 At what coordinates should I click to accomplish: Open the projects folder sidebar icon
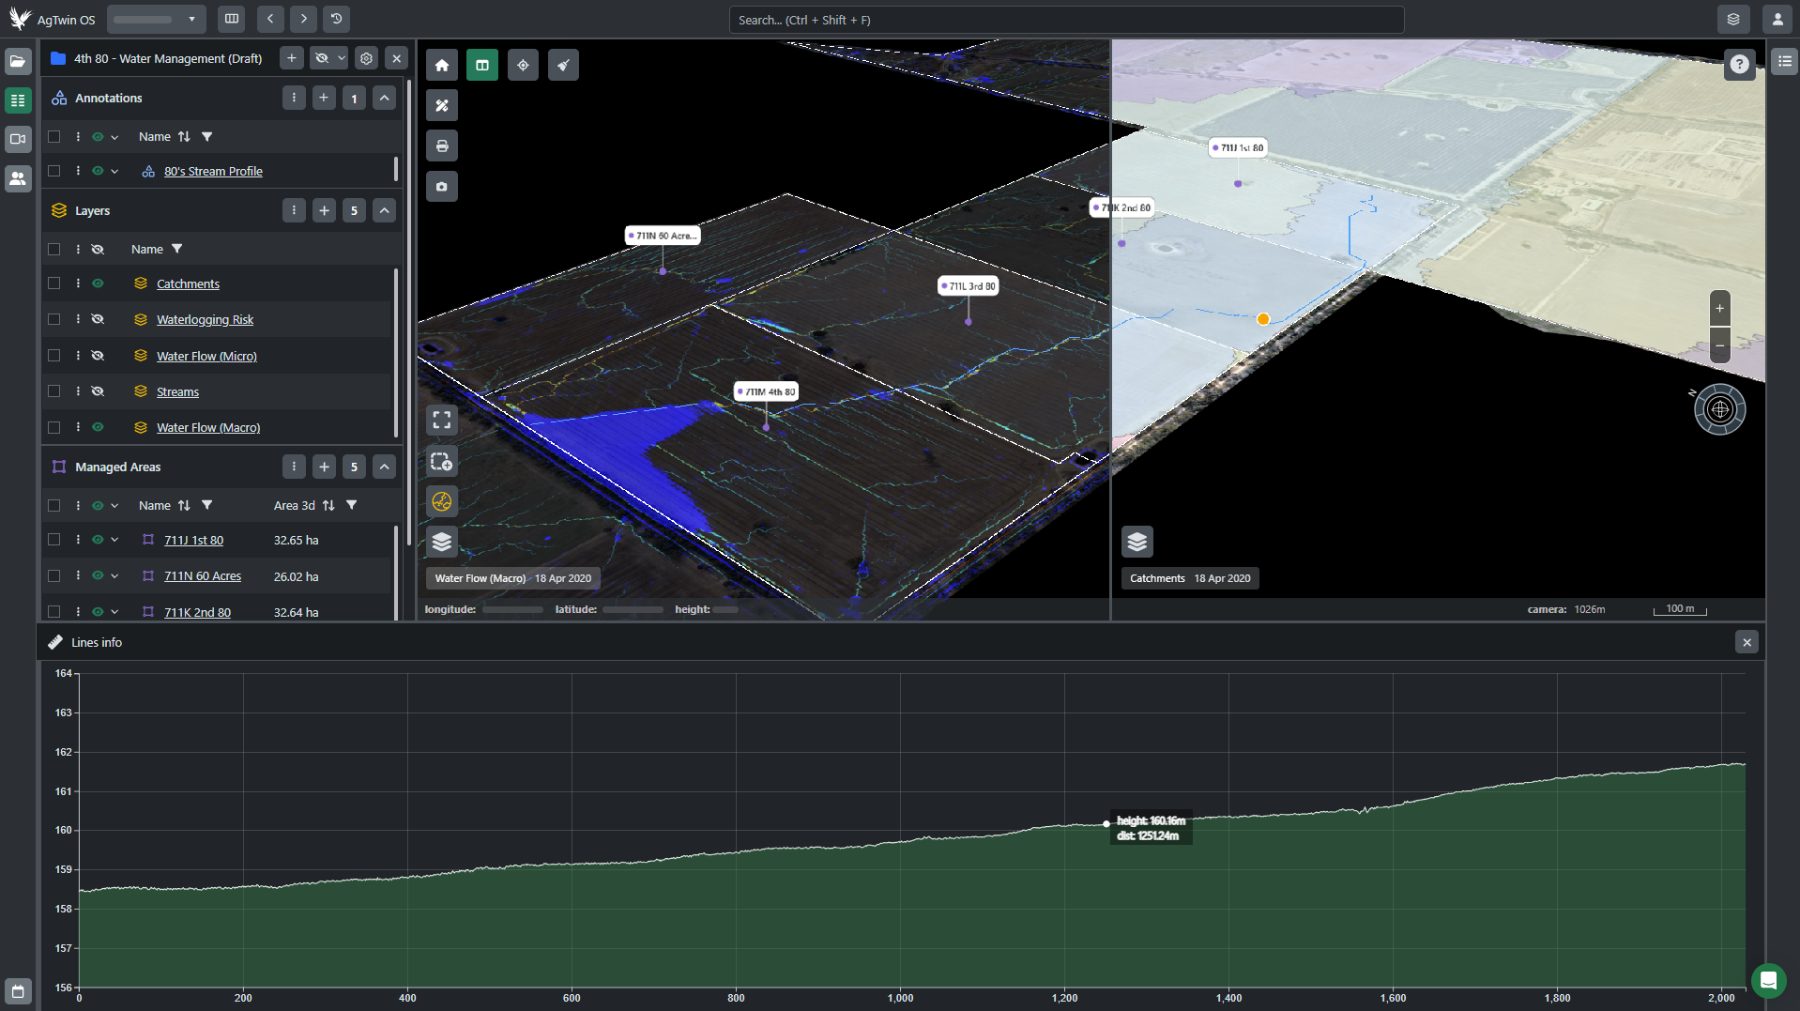pyautogui.click(x=18, y=61)
